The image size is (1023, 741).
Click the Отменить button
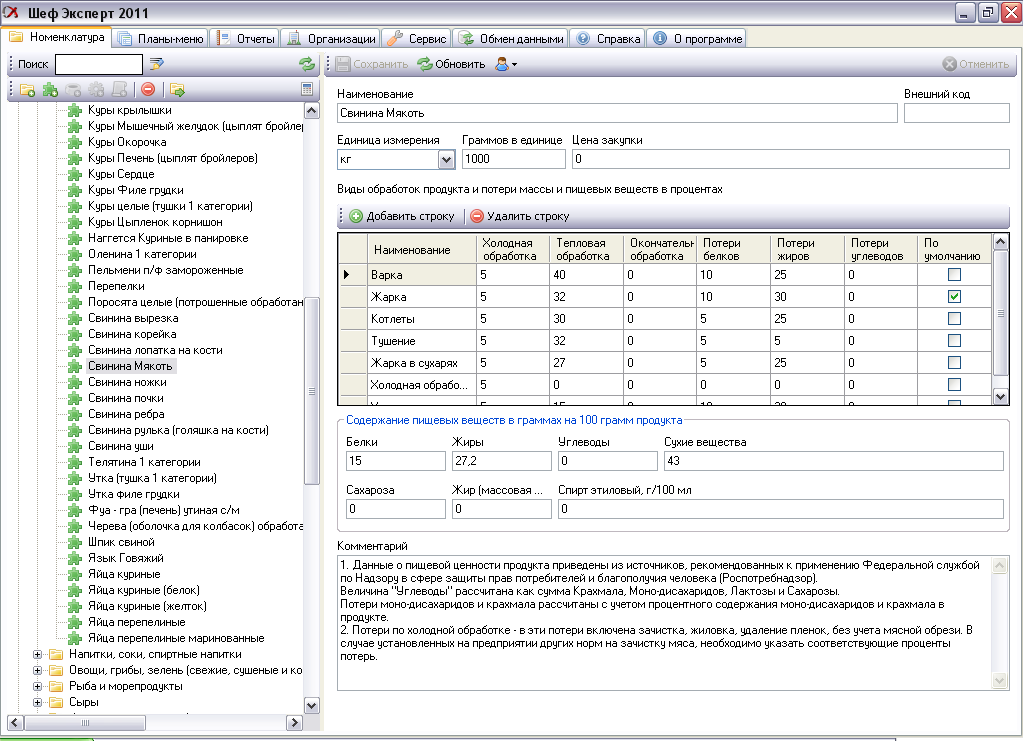[x=976, y=64]
